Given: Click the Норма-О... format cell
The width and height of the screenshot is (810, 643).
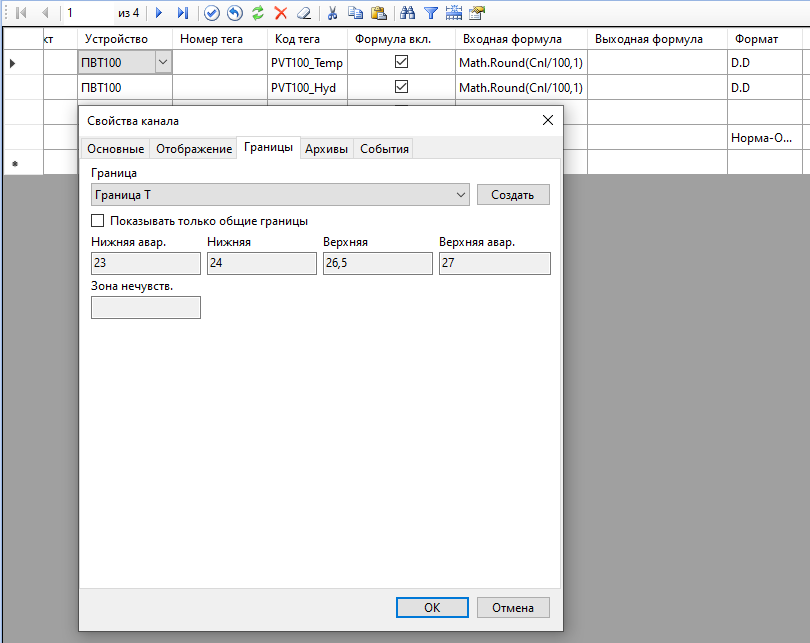Looking at the screenshot, I should (x=765, y=137).
